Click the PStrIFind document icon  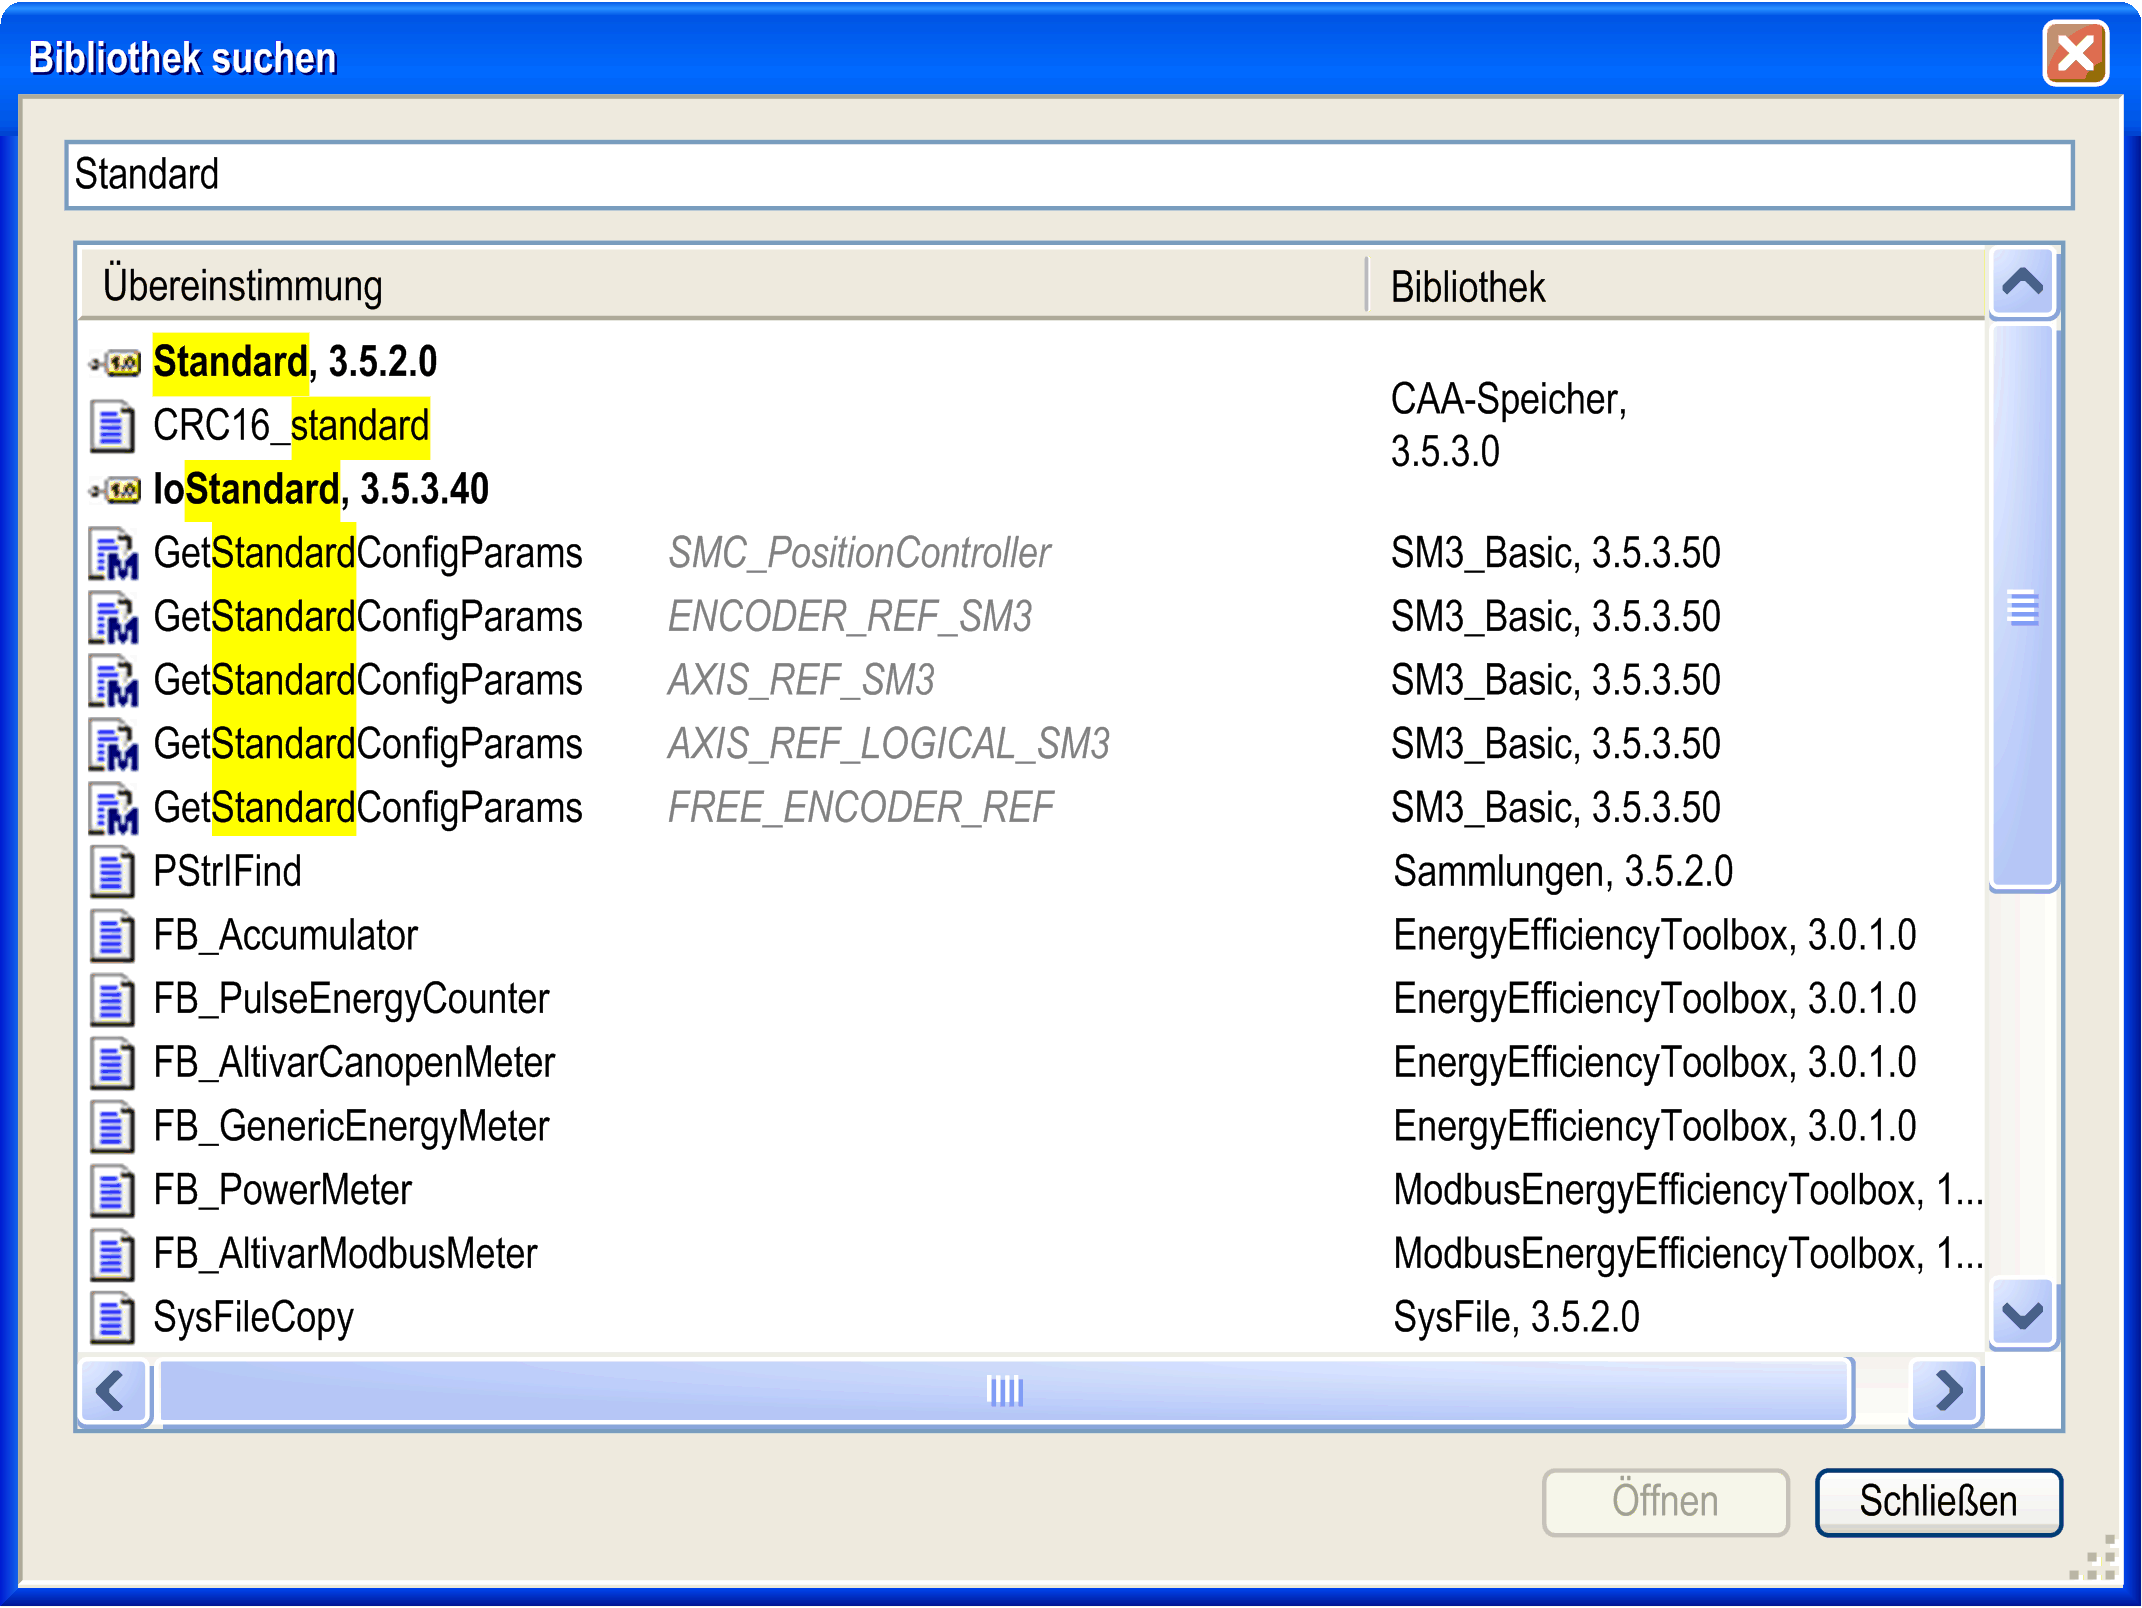pos(112,872)
